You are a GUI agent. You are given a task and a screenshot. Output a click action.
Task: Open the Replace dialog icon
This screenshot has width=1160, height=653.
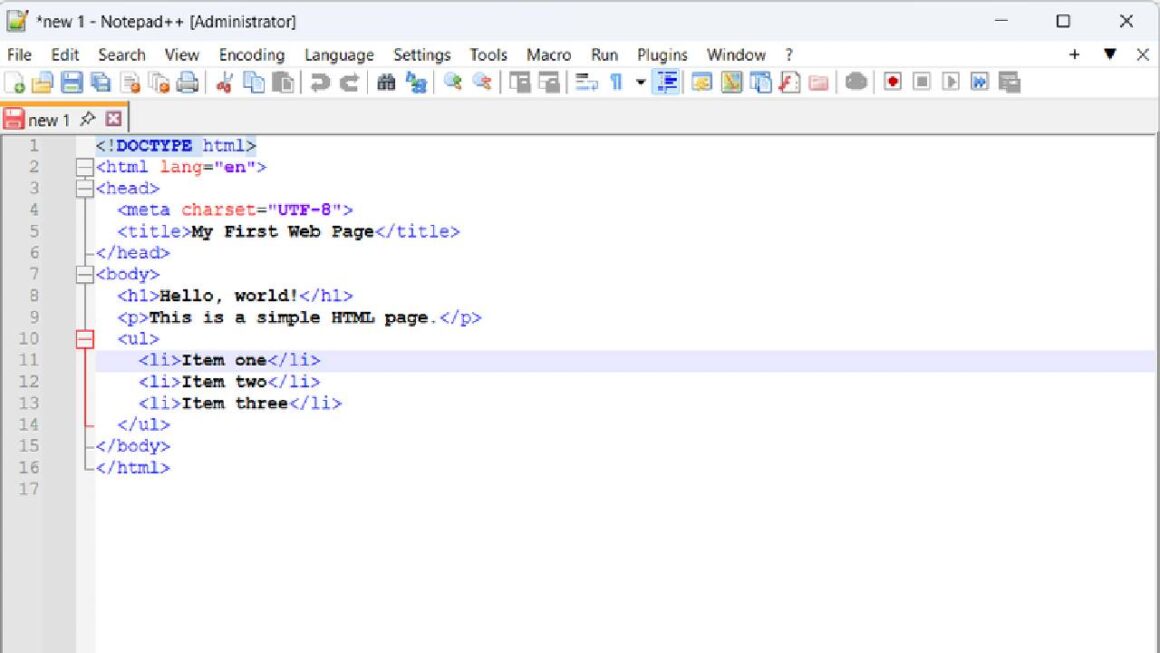pyautogui.click(x=417, y=82)
